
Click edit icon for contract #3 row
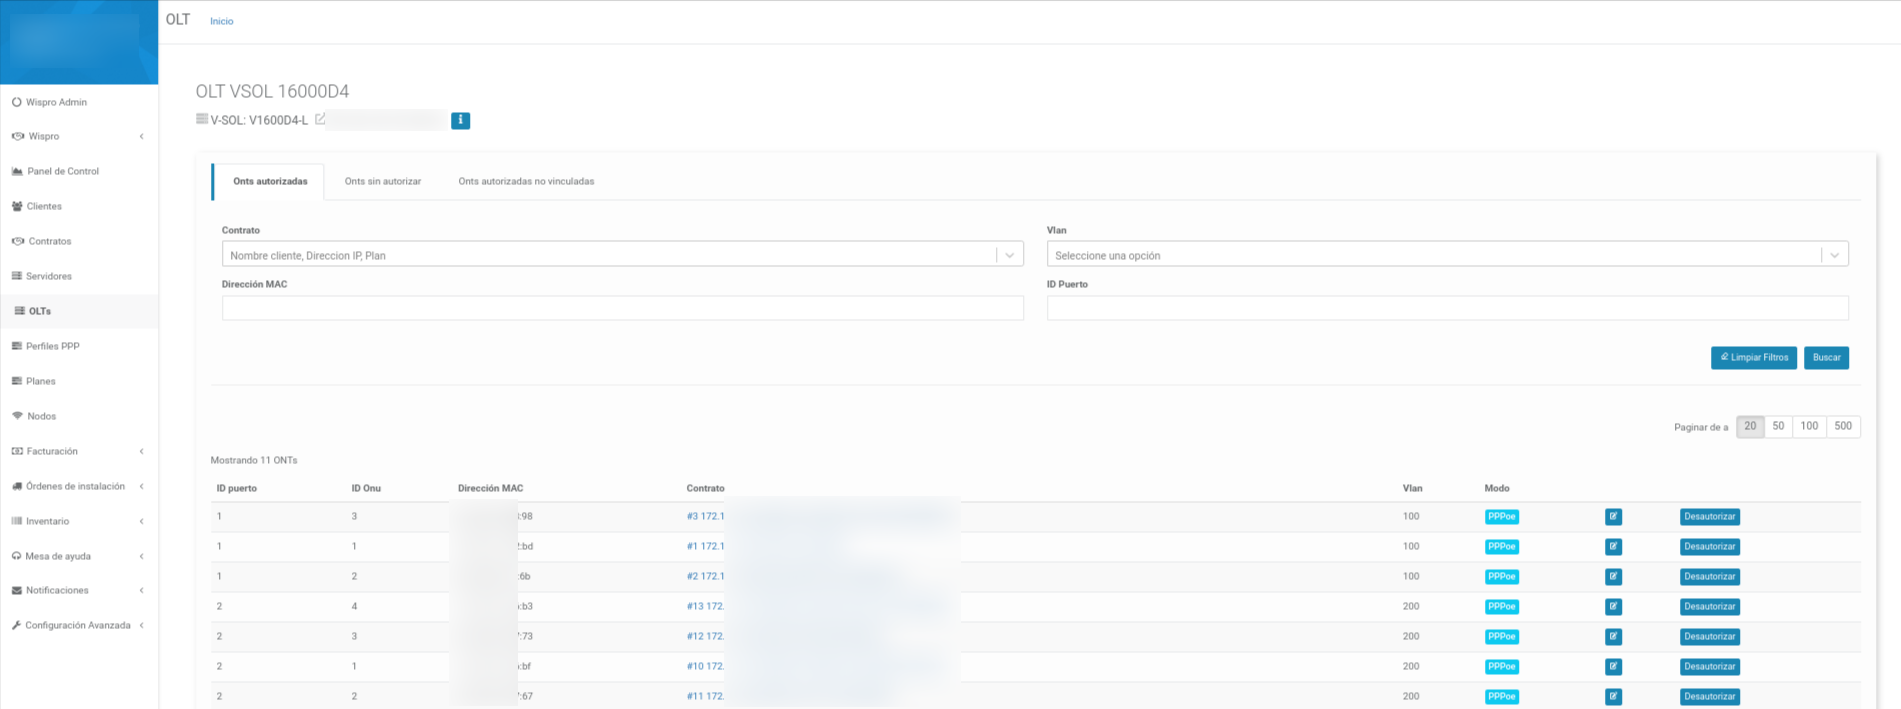tap(1613, 517)
